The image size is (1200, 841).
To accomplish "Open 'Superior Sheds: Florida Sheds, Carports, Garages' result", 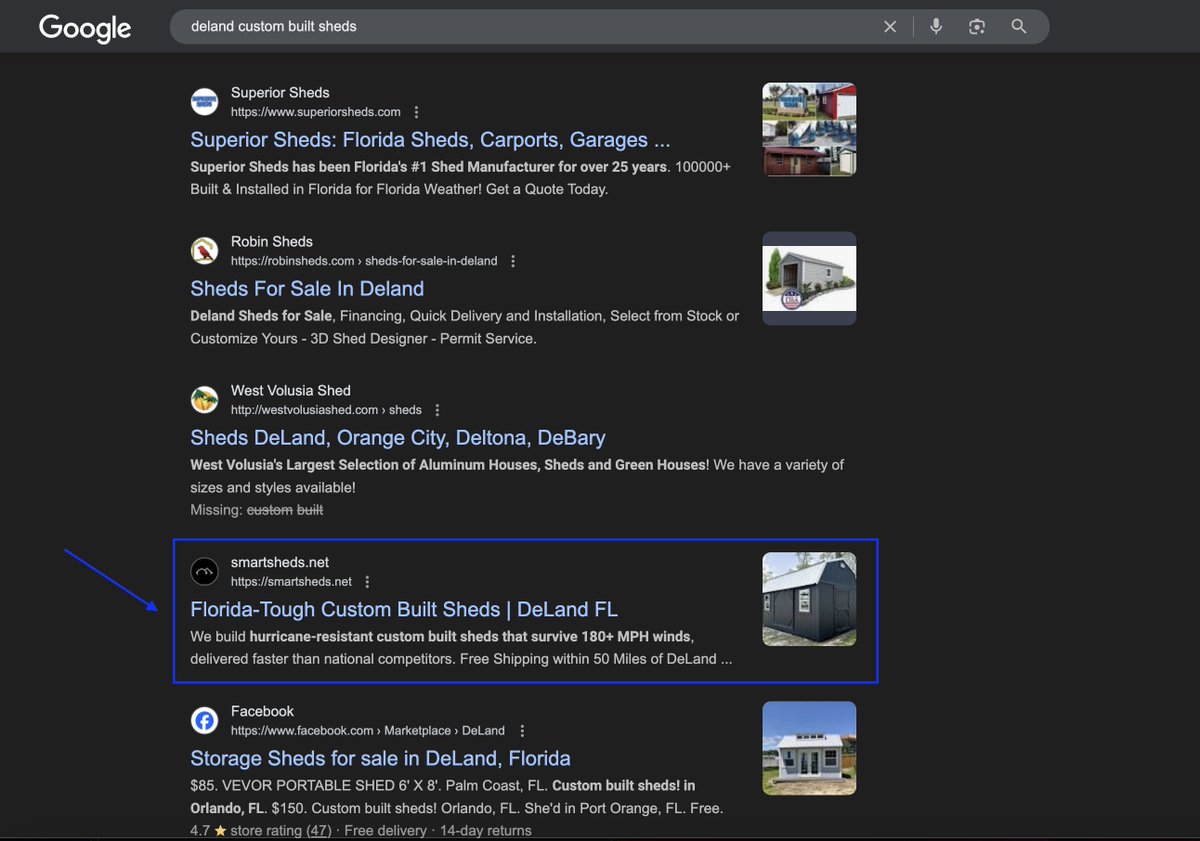I will 430,139.
